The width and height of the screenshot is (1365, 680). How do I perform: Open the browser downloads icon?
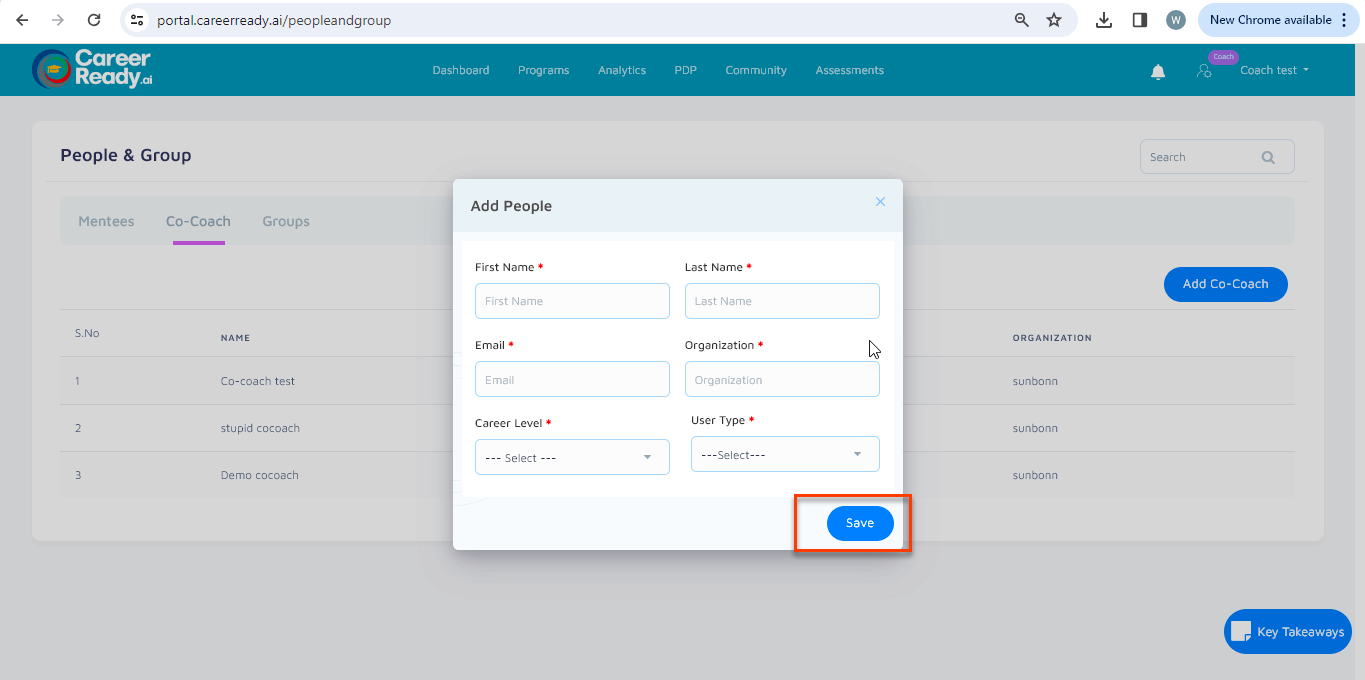[x=1104, y=20]
